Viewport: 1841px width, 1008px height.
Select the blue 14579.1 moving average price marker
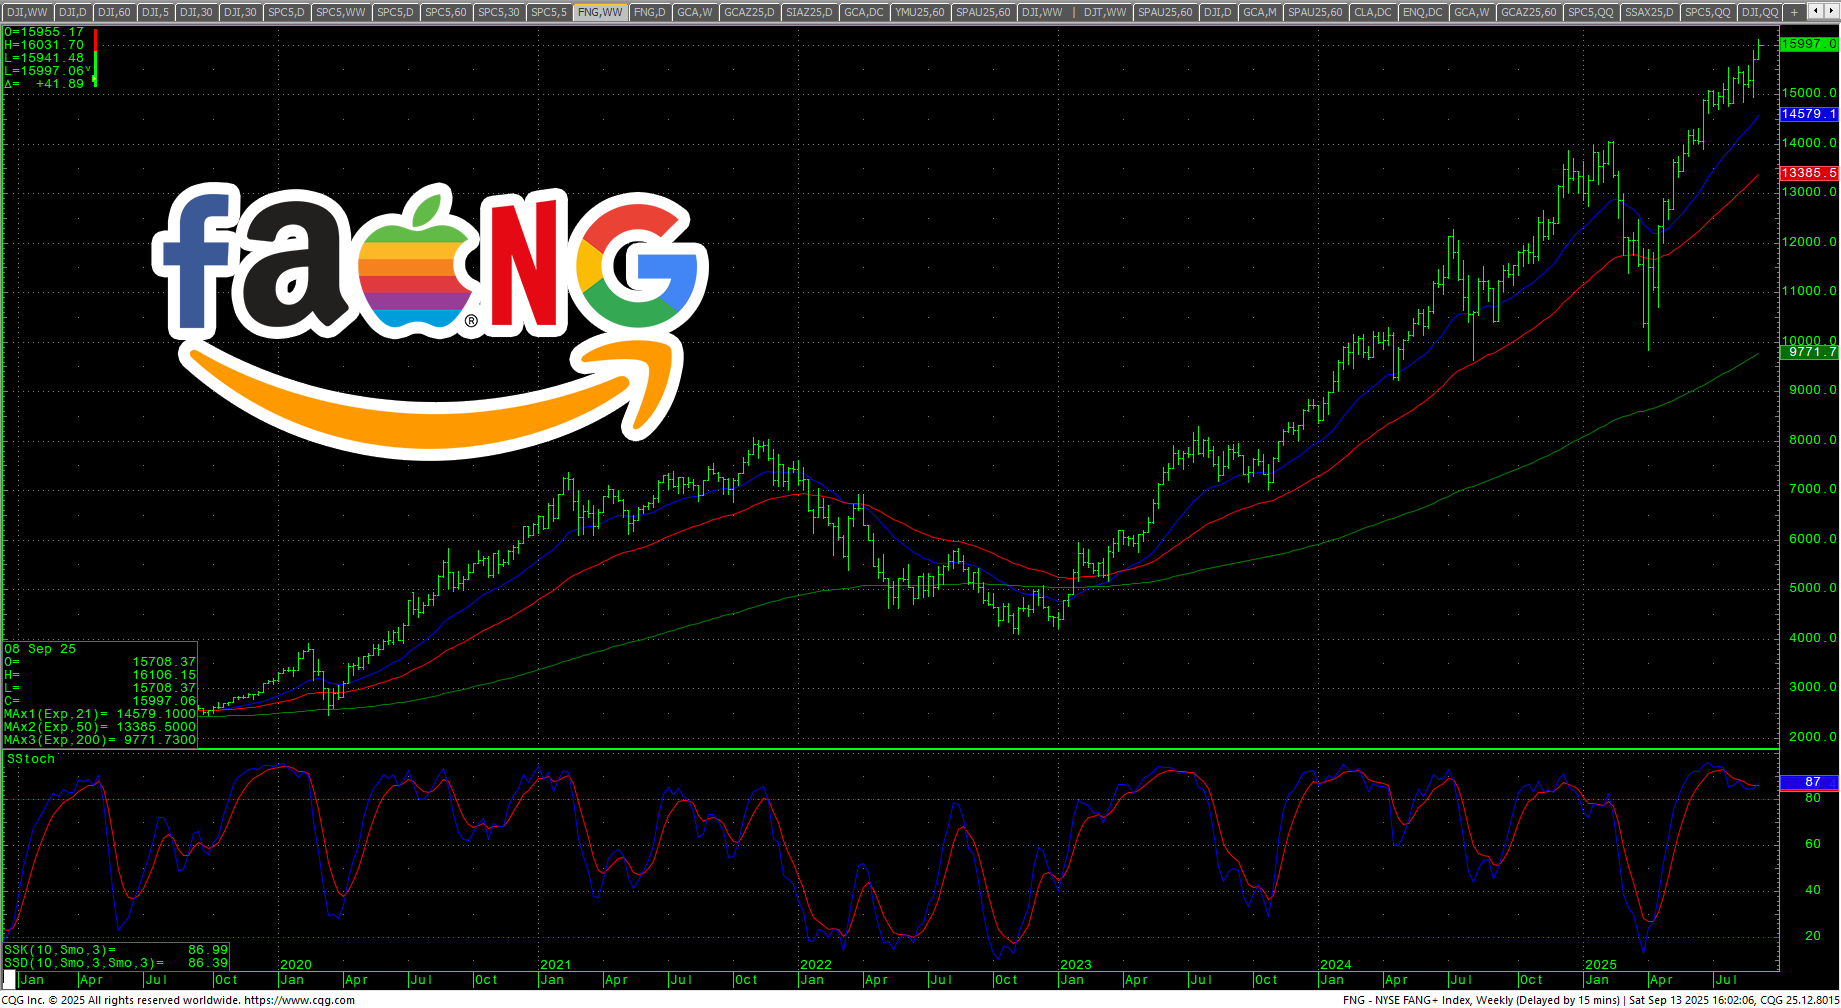point(1809,114)
